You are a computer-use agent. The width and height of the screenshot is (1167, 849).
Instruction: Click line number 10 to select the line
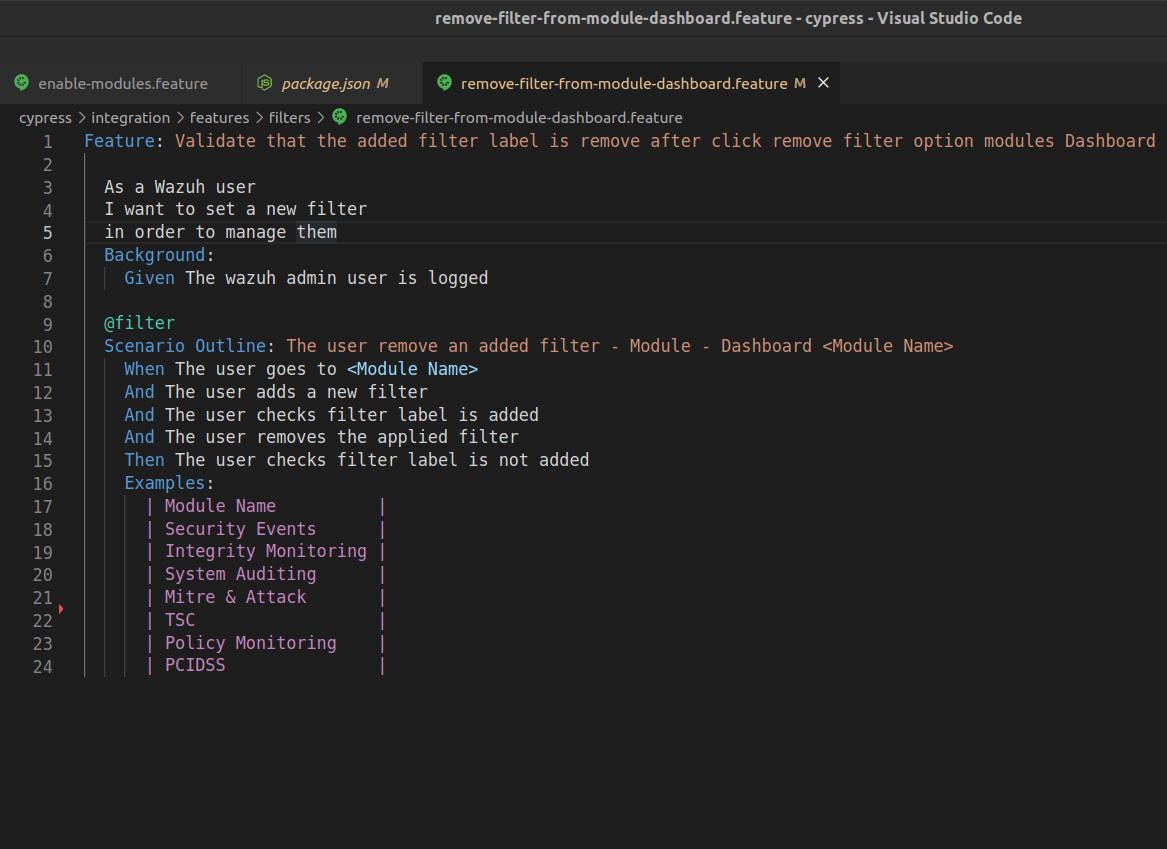coord(43,346)
